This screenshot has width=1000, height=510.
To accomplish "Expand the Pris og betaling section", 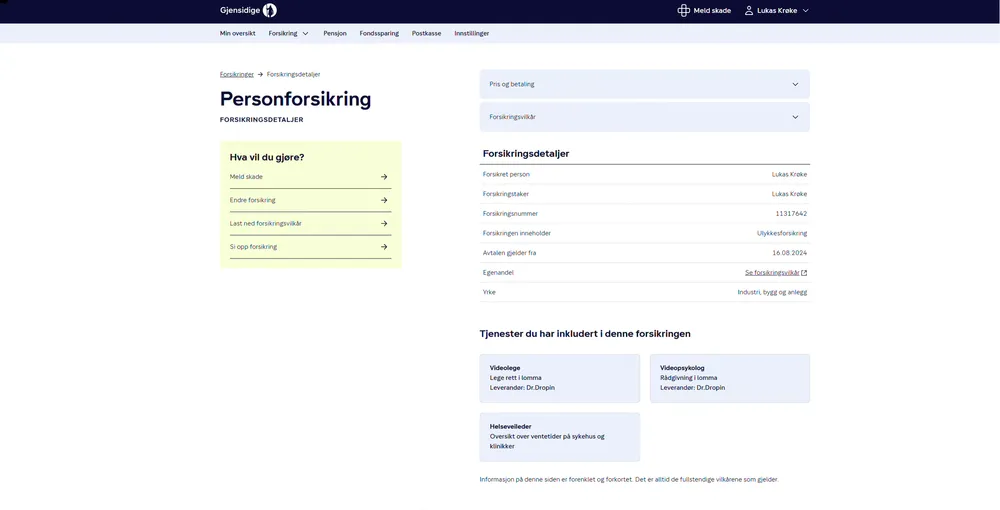I will [644, 85].
